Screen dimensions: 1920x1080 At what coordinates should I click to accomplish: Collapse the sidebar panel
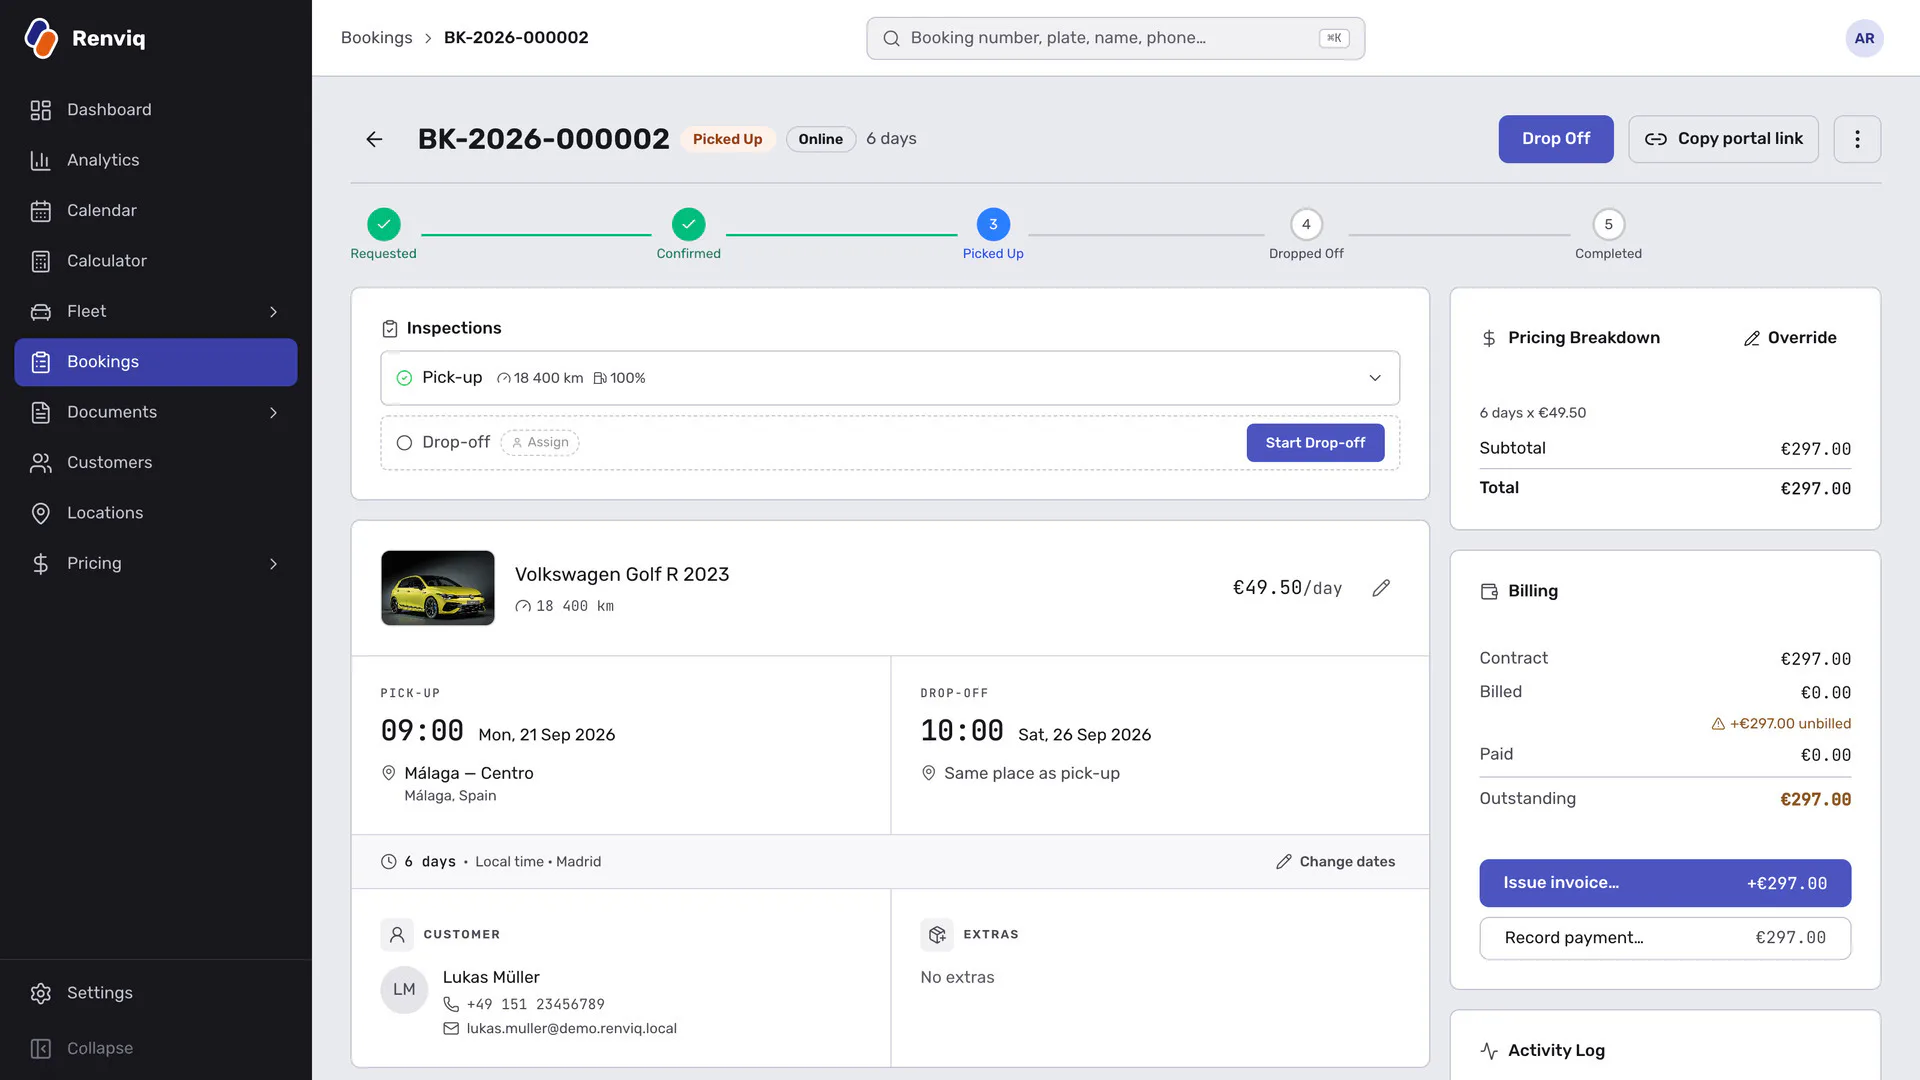click(x=155, y=1048)
